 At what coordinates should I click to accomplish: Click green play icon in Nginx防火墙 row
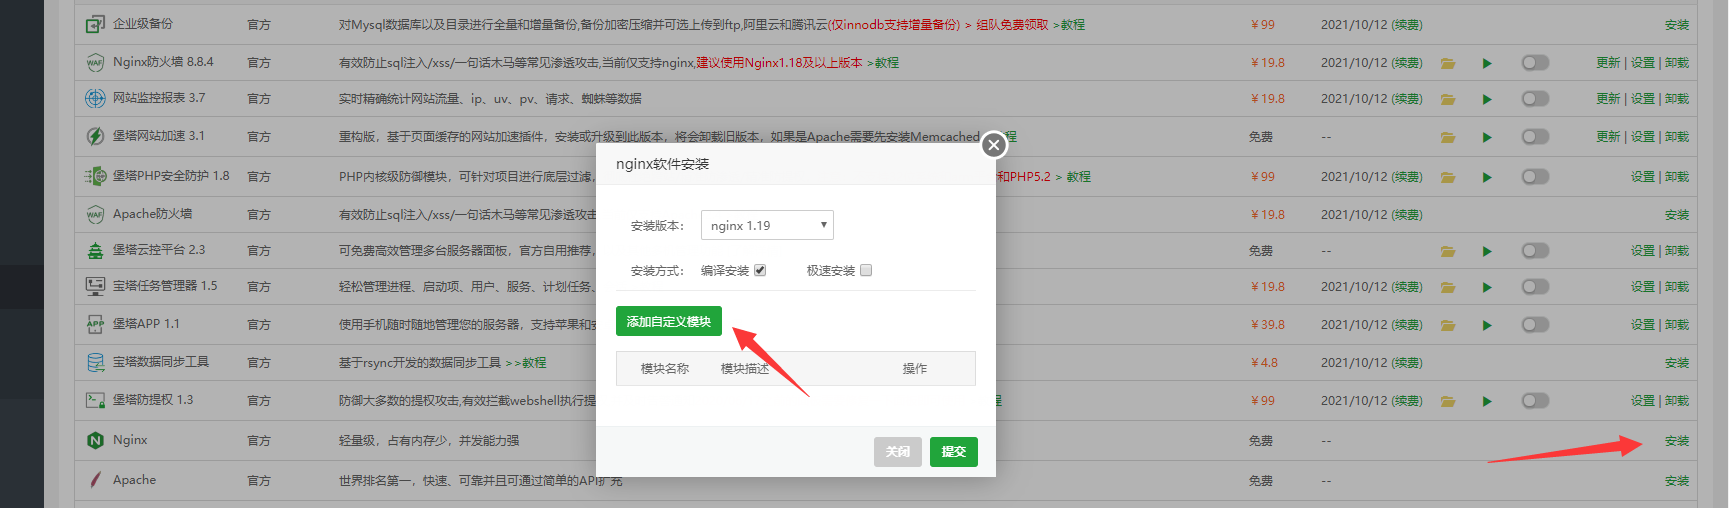(1487, 63)
